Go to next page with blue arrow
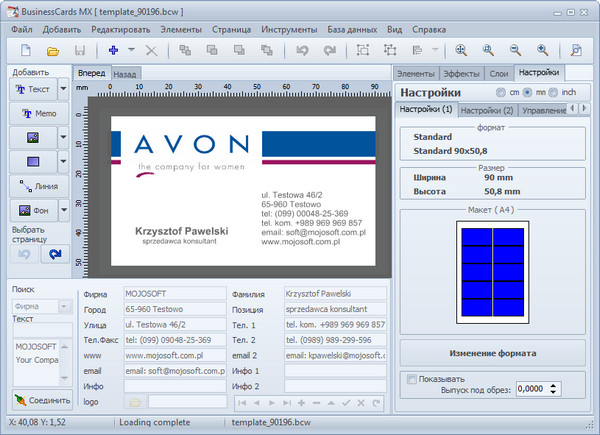This screenshot has width=600, height=435. (x=53, y=254)
